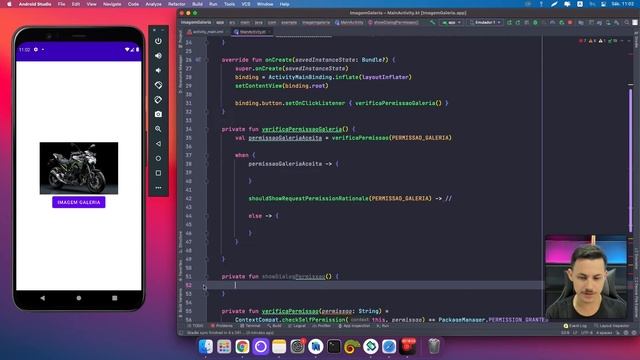
Task: Open the Event Log panel
Action: [x=575, y=326]
